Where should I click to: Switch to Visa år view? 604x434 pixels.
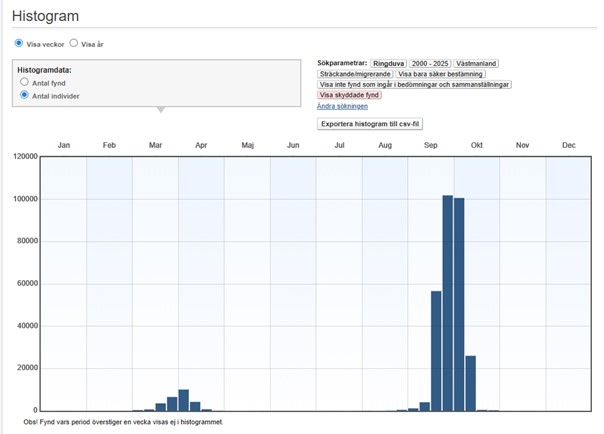pyautogui.click(x=73, y=43)
